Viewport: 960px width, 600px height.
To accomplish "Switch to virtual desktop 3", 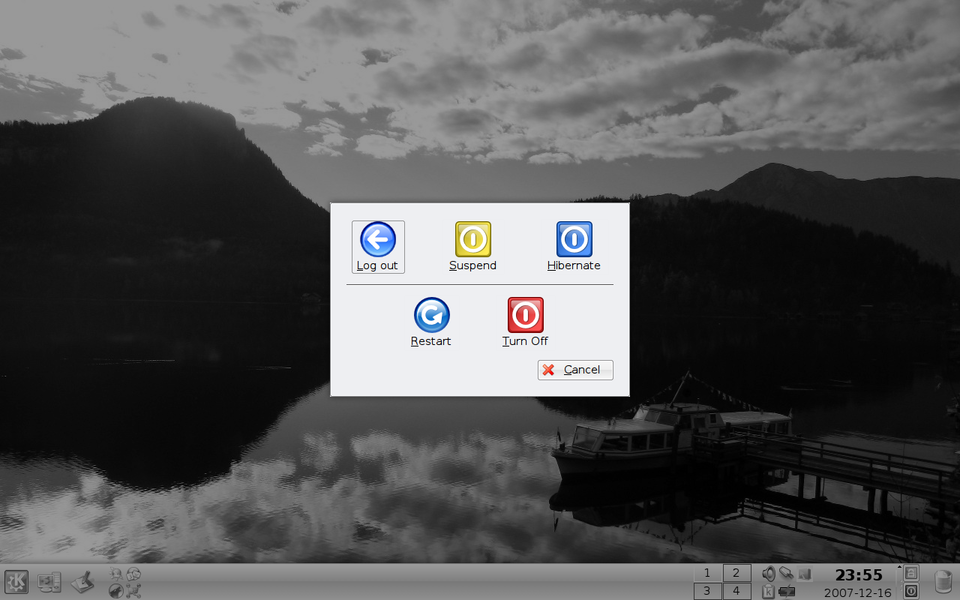I will pos(707,591).
